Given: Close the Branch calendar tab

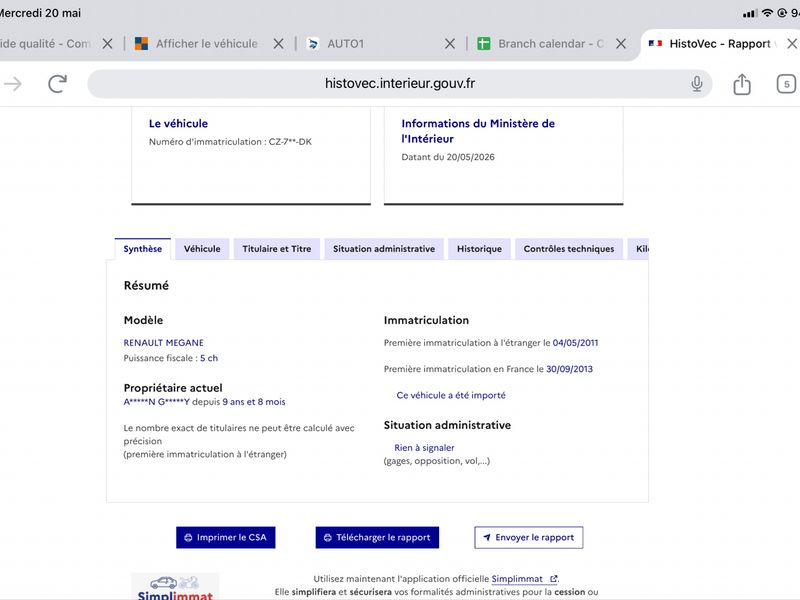Looking at the screenshot, I should point(621,44).
